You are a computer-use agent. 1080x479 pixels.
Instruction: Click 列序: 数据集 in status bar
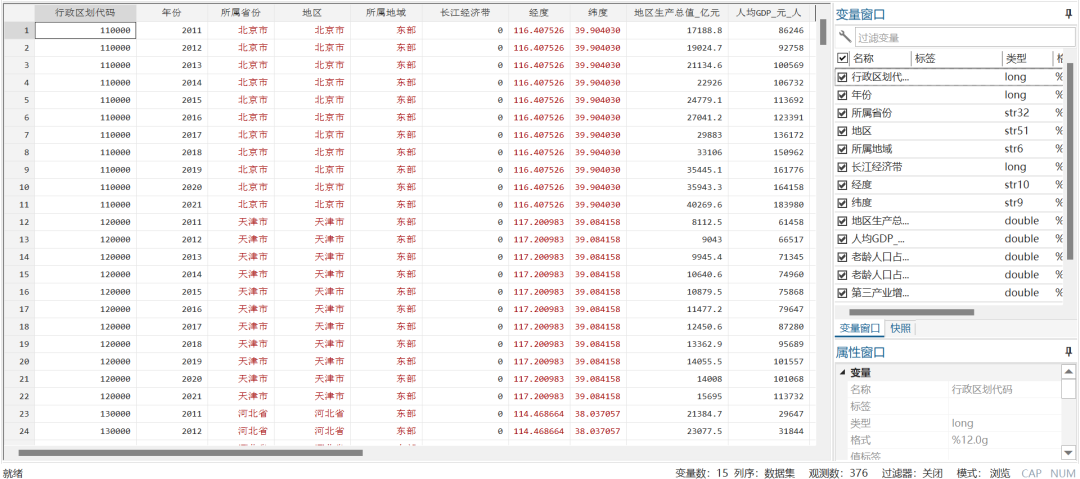[x=765, y=473]
